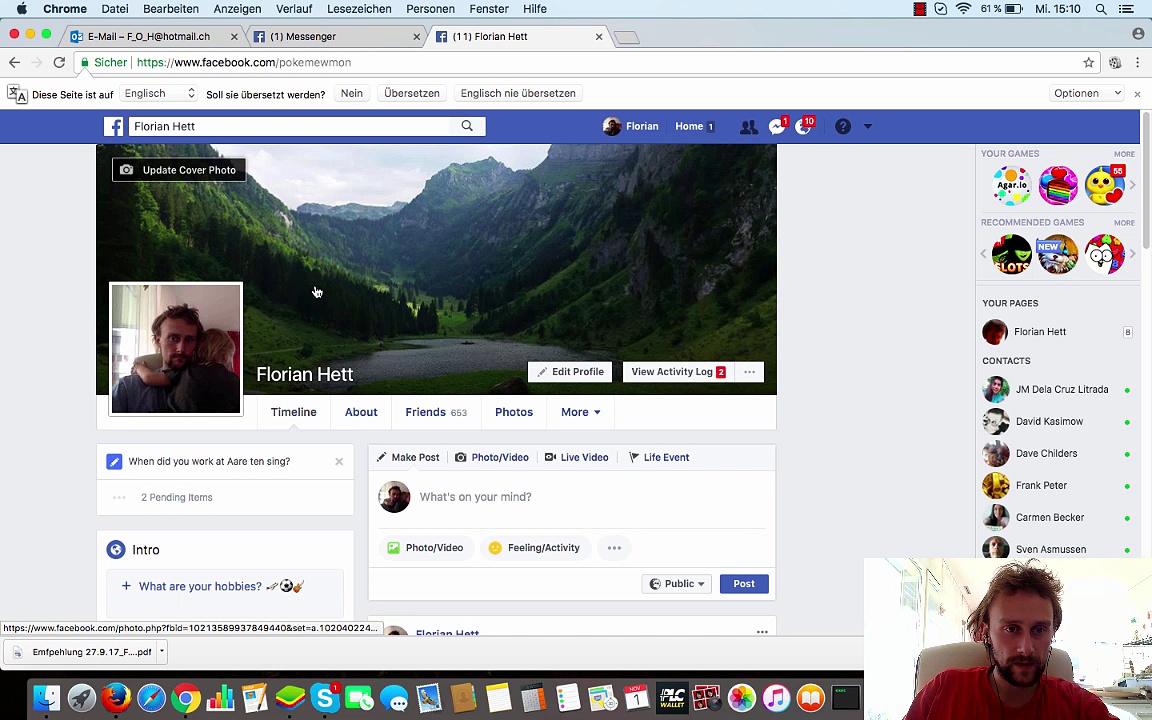
Task: Open the translate bar Optionen dropdown
Action: point(1087,93)
